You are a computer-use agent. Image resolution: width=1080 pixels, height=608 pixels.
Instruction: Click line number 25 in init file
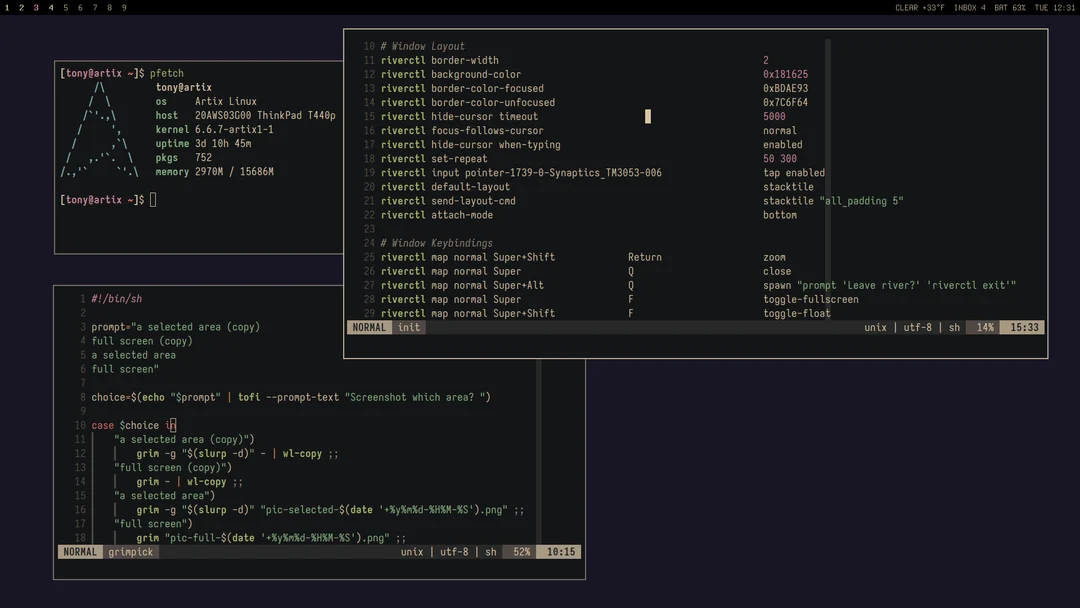369,258
